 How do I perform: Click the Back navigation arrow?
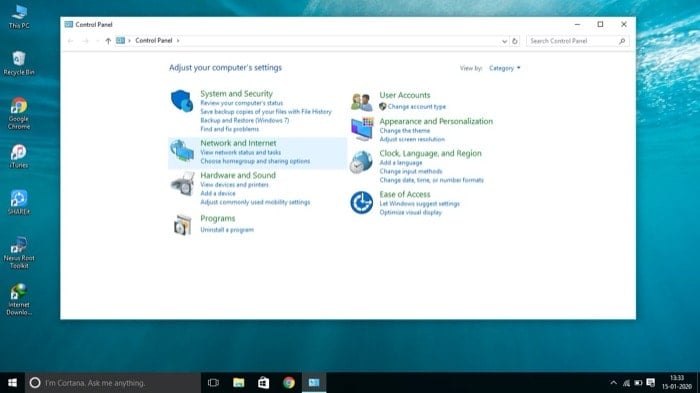point(71,41)
